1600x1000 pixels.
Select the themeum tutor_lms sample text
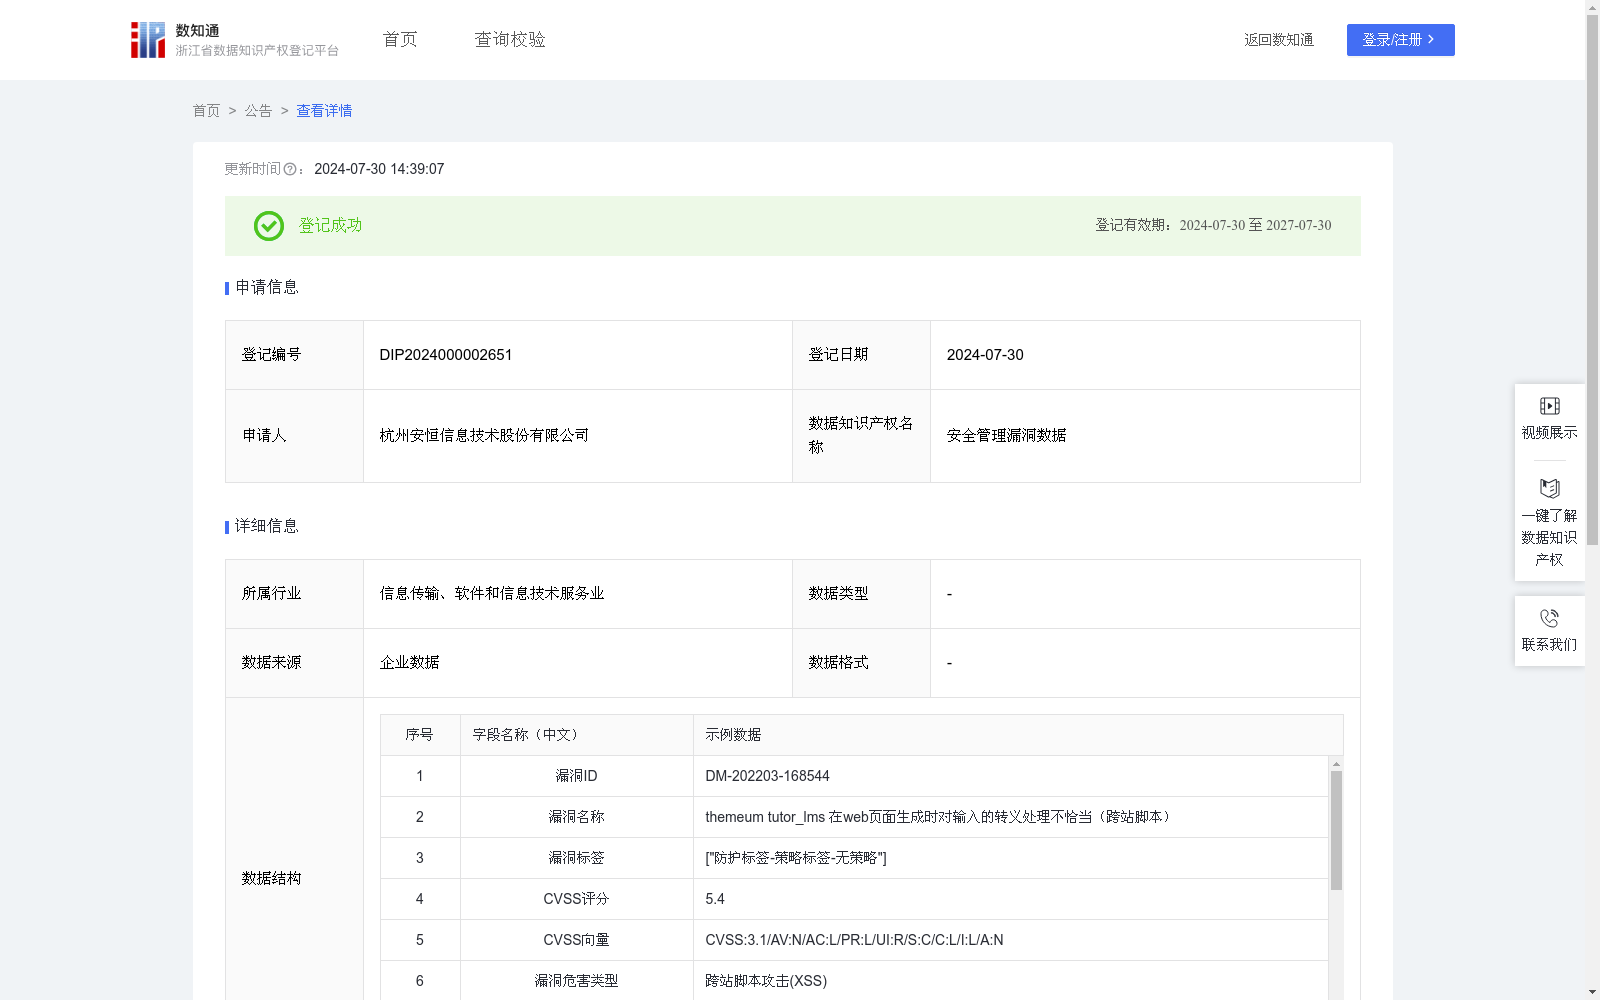940,817
